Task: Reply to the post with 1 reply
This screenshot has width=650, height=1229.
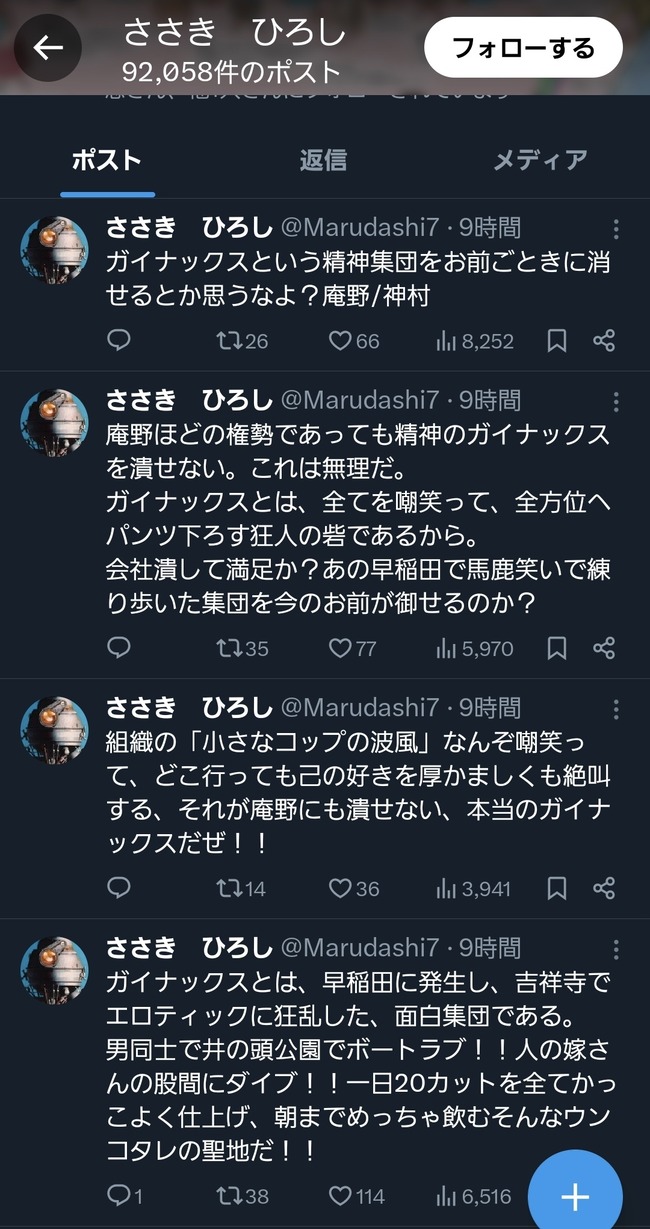Action: tap(119, 1195)
